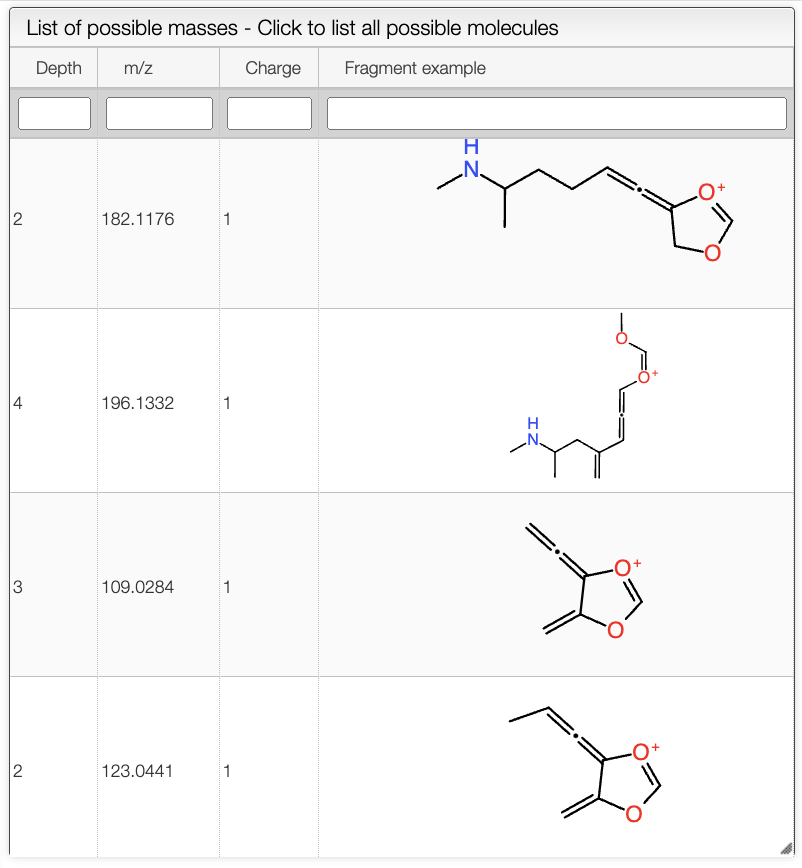Click the Depth filter input field
The image size is (802, 868).
coord(54,113)
